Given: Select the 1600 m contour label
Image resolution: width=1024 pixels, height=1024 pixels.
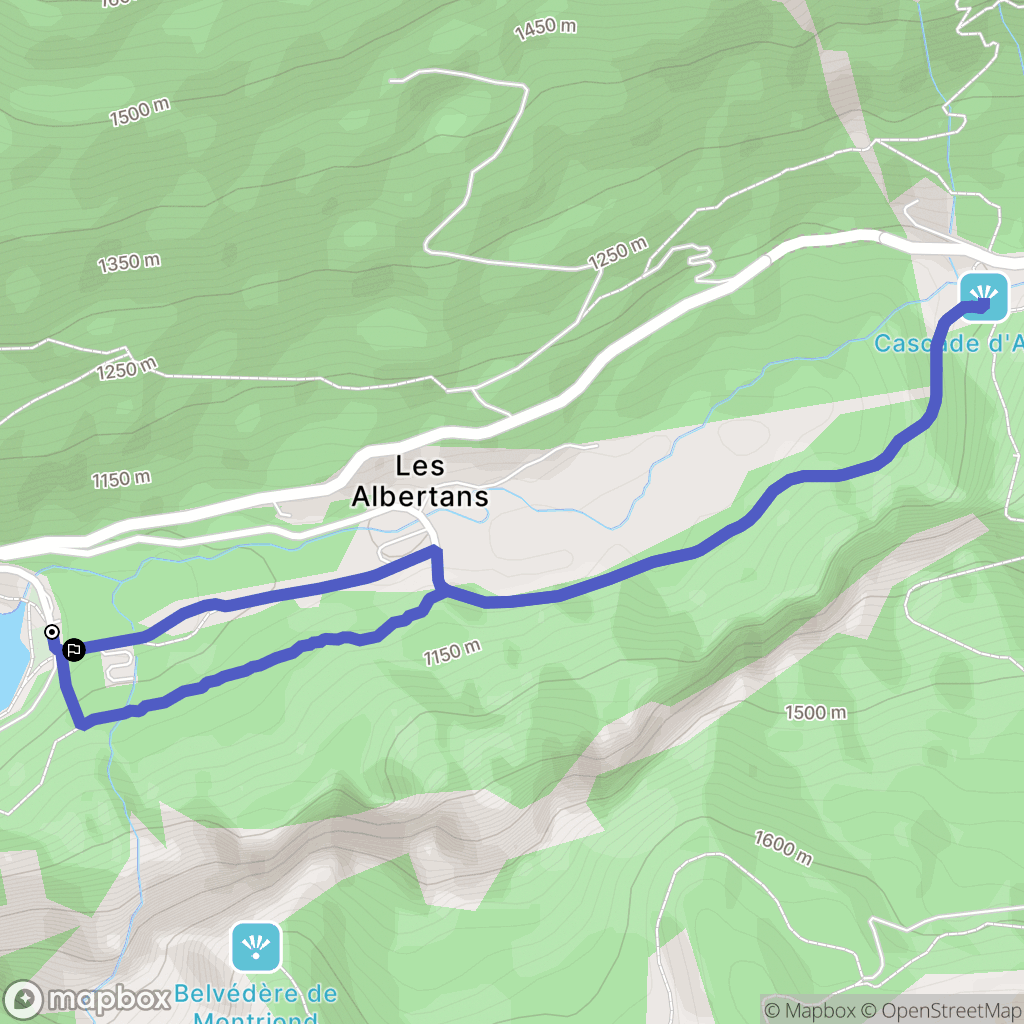Looking at the screenshot, I should tap(784, 848).
